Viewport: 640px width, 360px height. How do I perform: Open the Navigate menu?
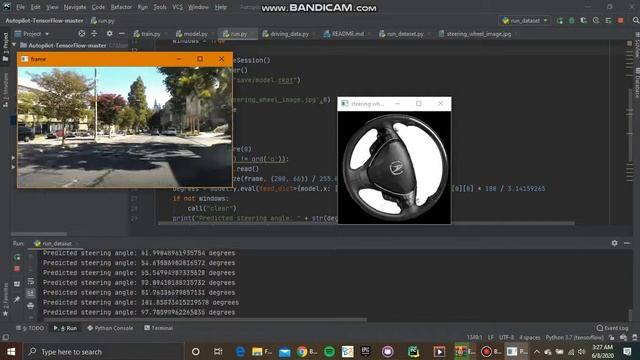[75, 7]
